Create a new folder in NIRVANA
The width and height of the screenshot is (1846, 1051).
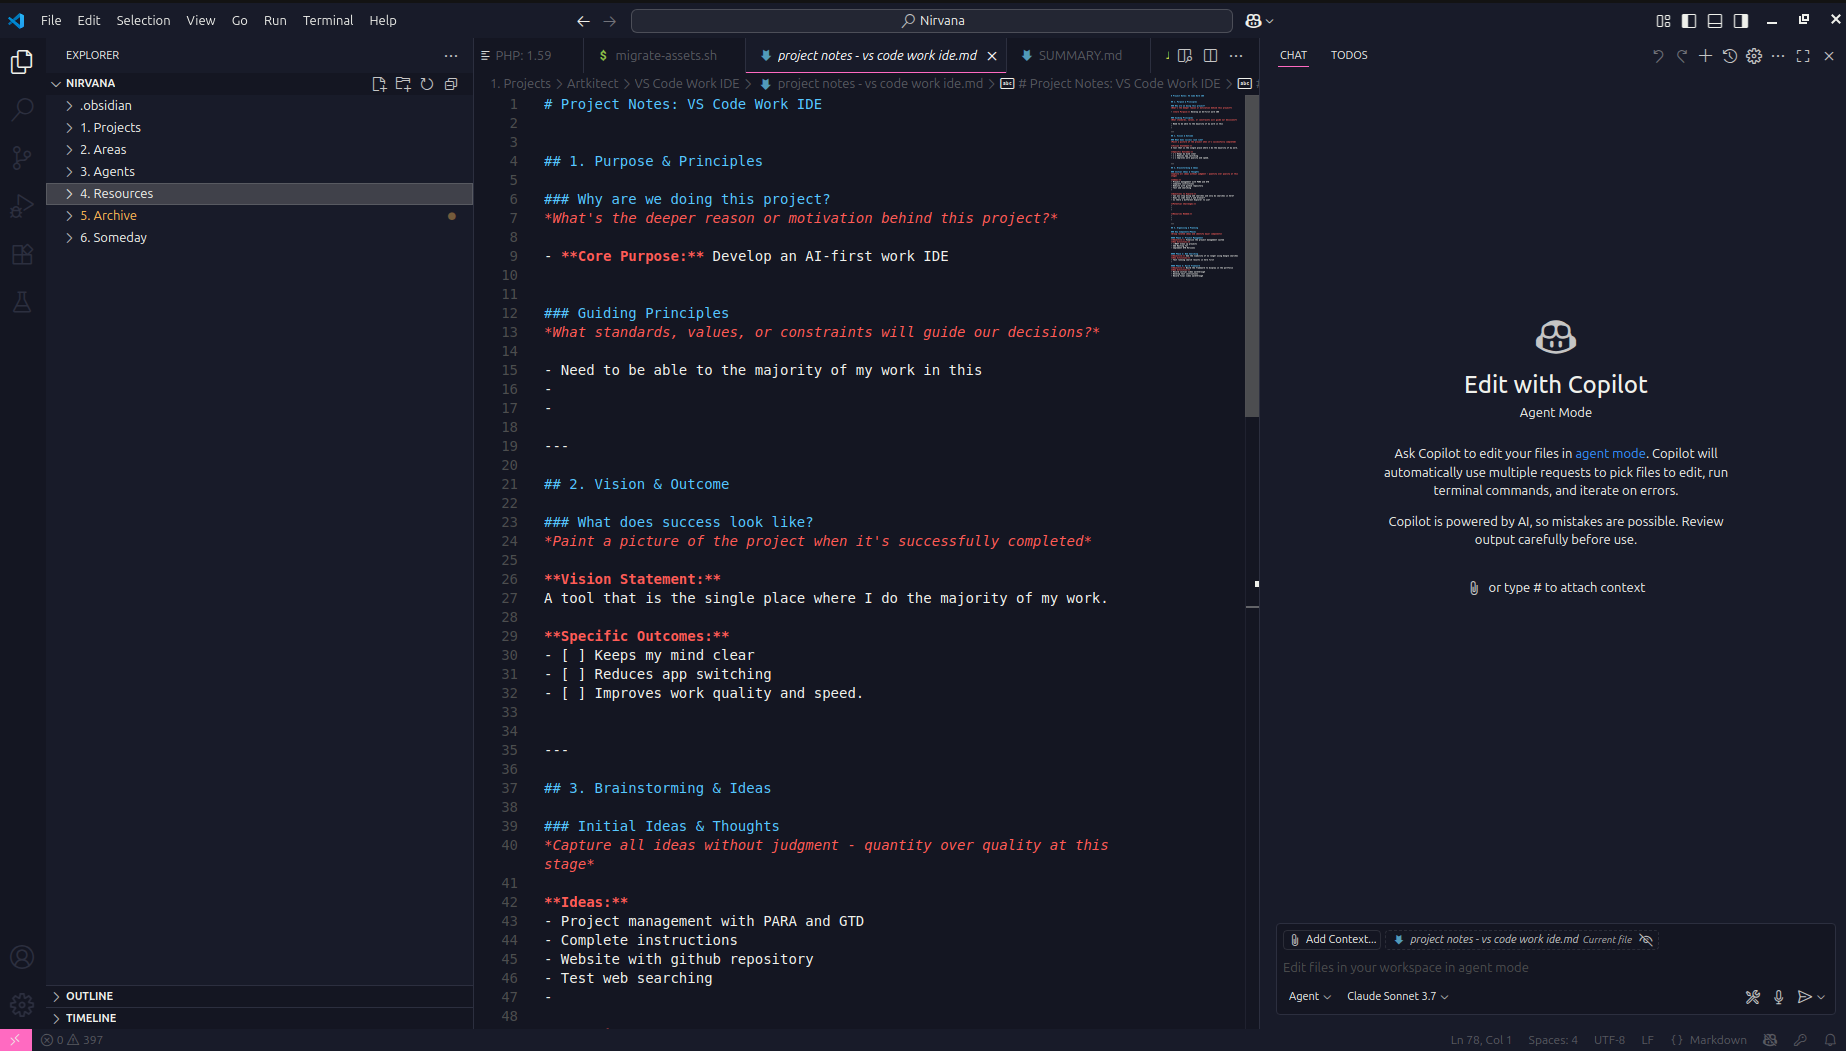[403, 84]
